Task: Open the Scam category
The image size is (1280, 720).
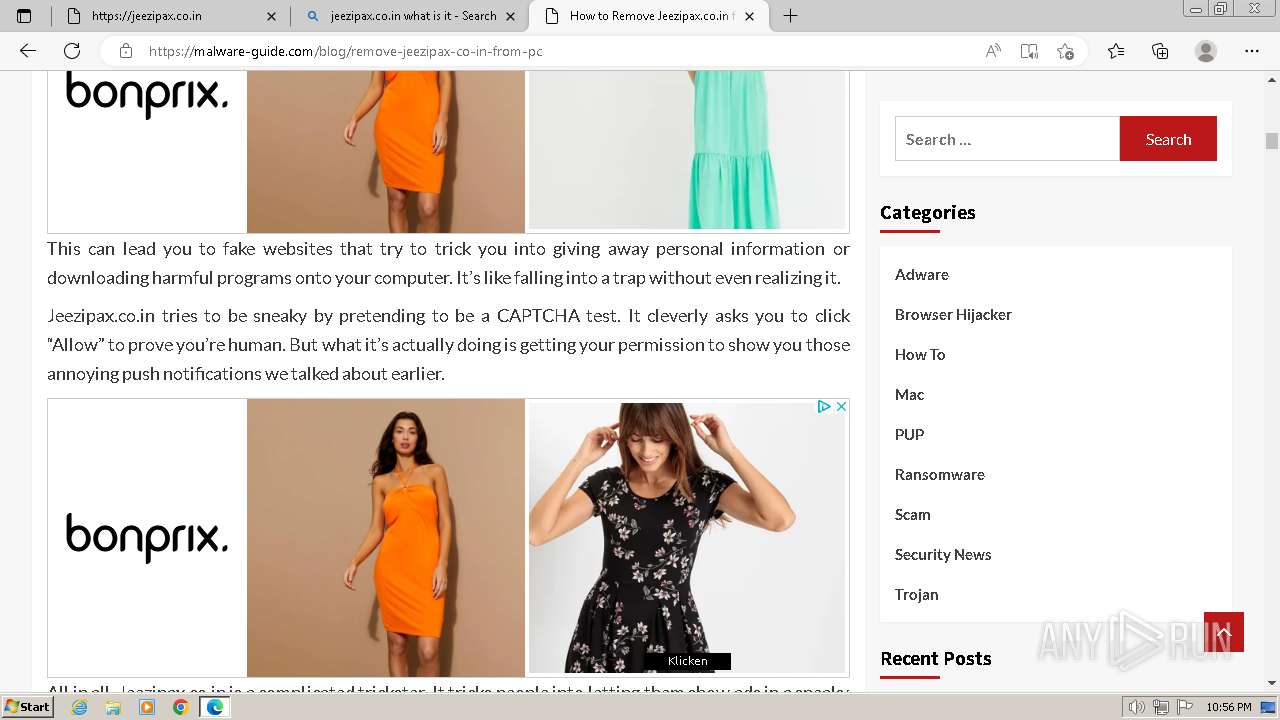Action: pos(912,514)
